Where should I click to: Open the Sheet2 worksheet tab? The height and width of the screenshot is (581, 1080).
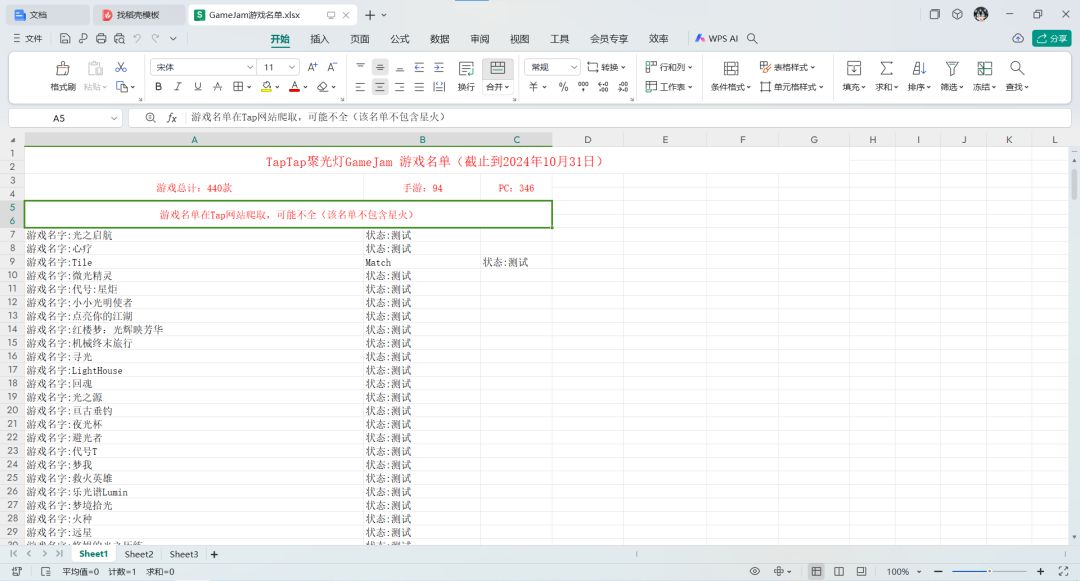tap(139, 554)
